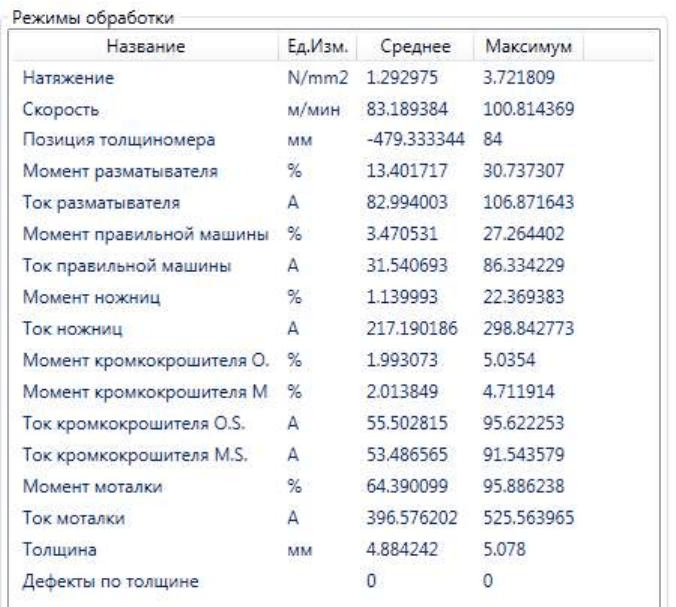The height and width of the screenshot is (607, 676).
Task: Click the value 91.543579
Action: pyautogui.click(x=523, y=454)
